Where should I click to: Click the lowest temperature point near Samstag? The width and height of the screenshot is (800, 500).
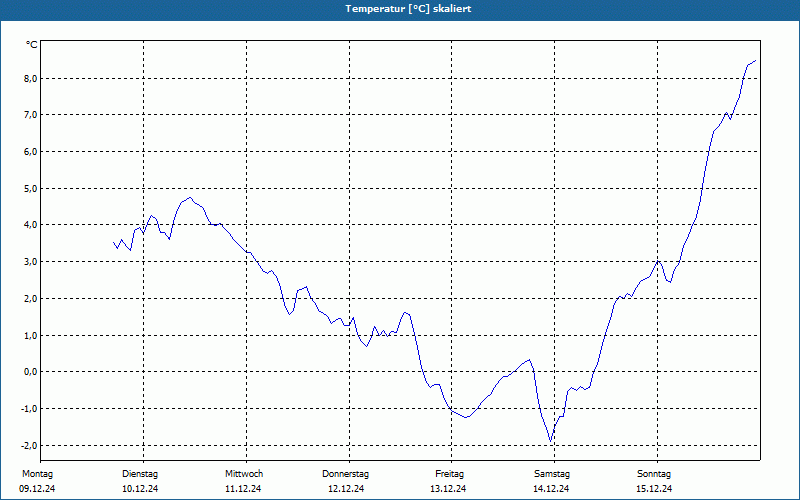coord(551,440)
